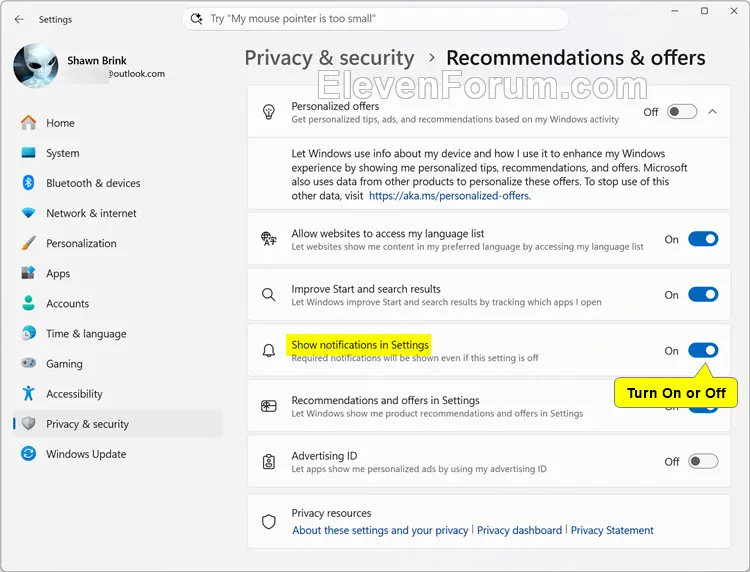
Task: Open Personalization settings
Action: 119,243
